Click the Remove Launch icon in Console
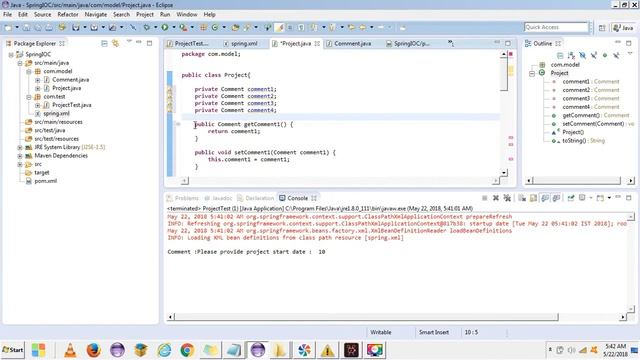Viewport: 640px width, 360px height. point(496,198)
